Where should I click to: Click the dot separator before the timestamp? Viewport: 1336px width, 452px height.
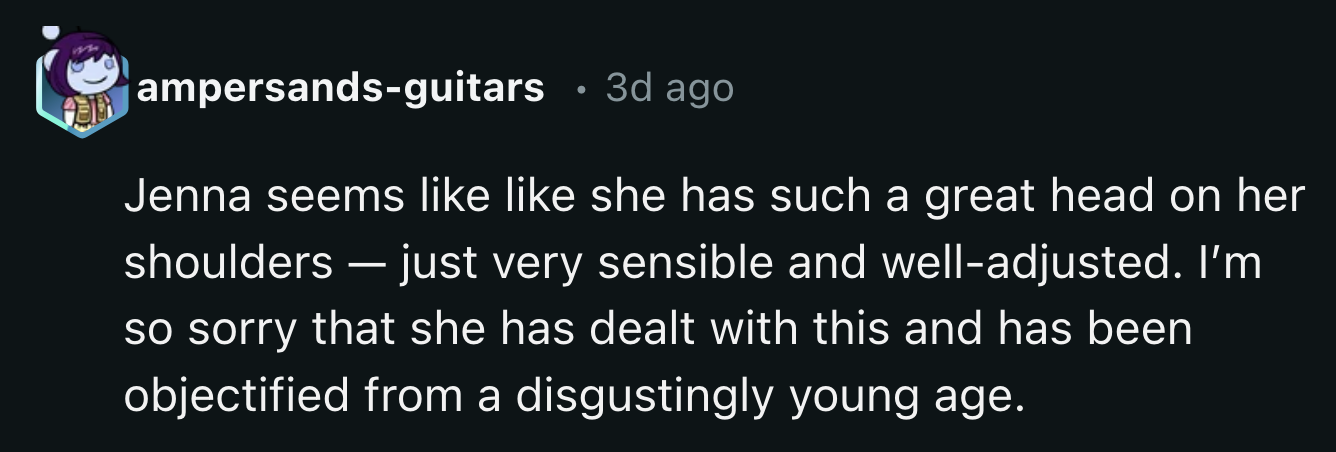(579, 88)
